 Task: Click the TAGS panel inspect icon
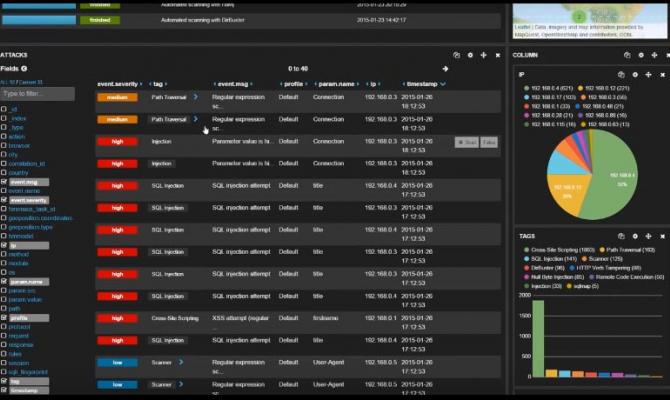(621, 236)
